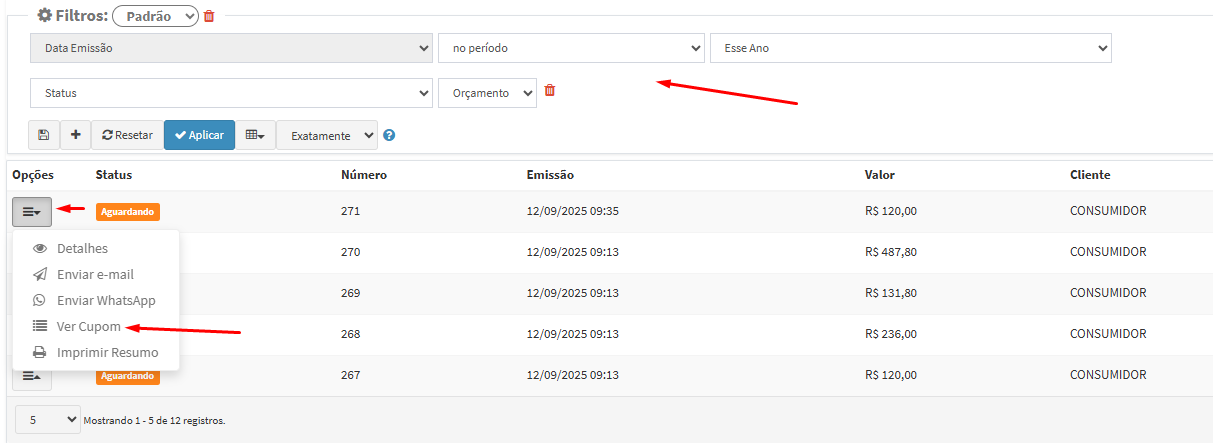1213x443 pixels.
Task: Open the table columns selector icon
Action: coord(255,135)
